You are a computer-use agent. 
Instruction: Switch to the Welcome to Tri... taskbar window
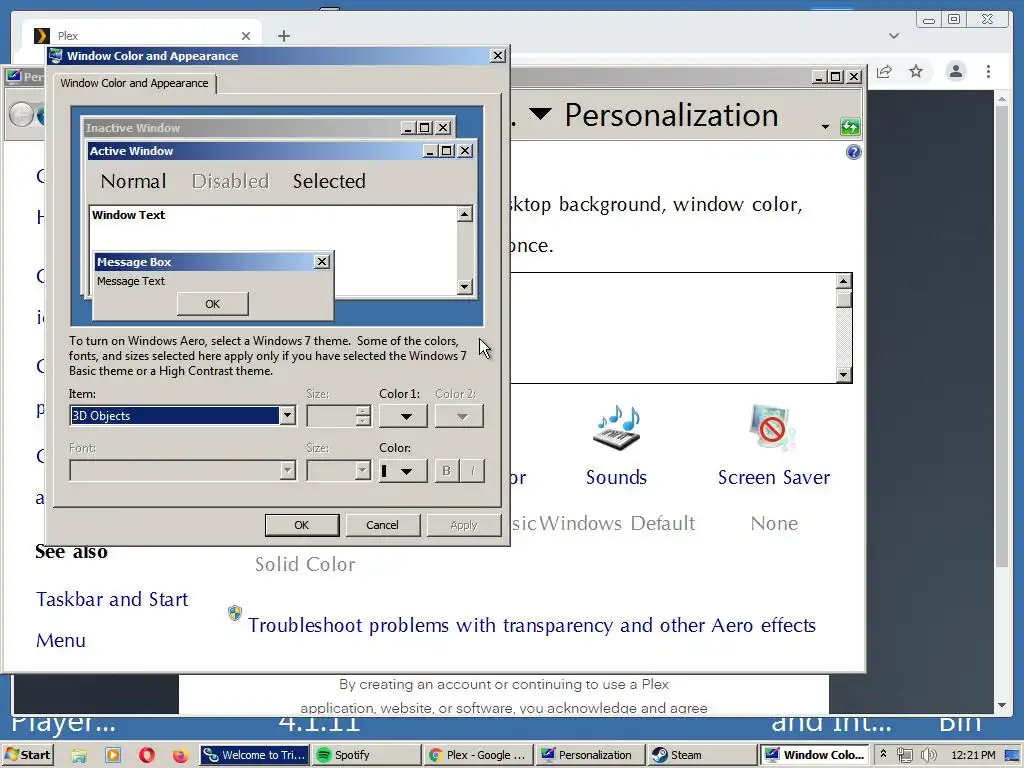253,755
